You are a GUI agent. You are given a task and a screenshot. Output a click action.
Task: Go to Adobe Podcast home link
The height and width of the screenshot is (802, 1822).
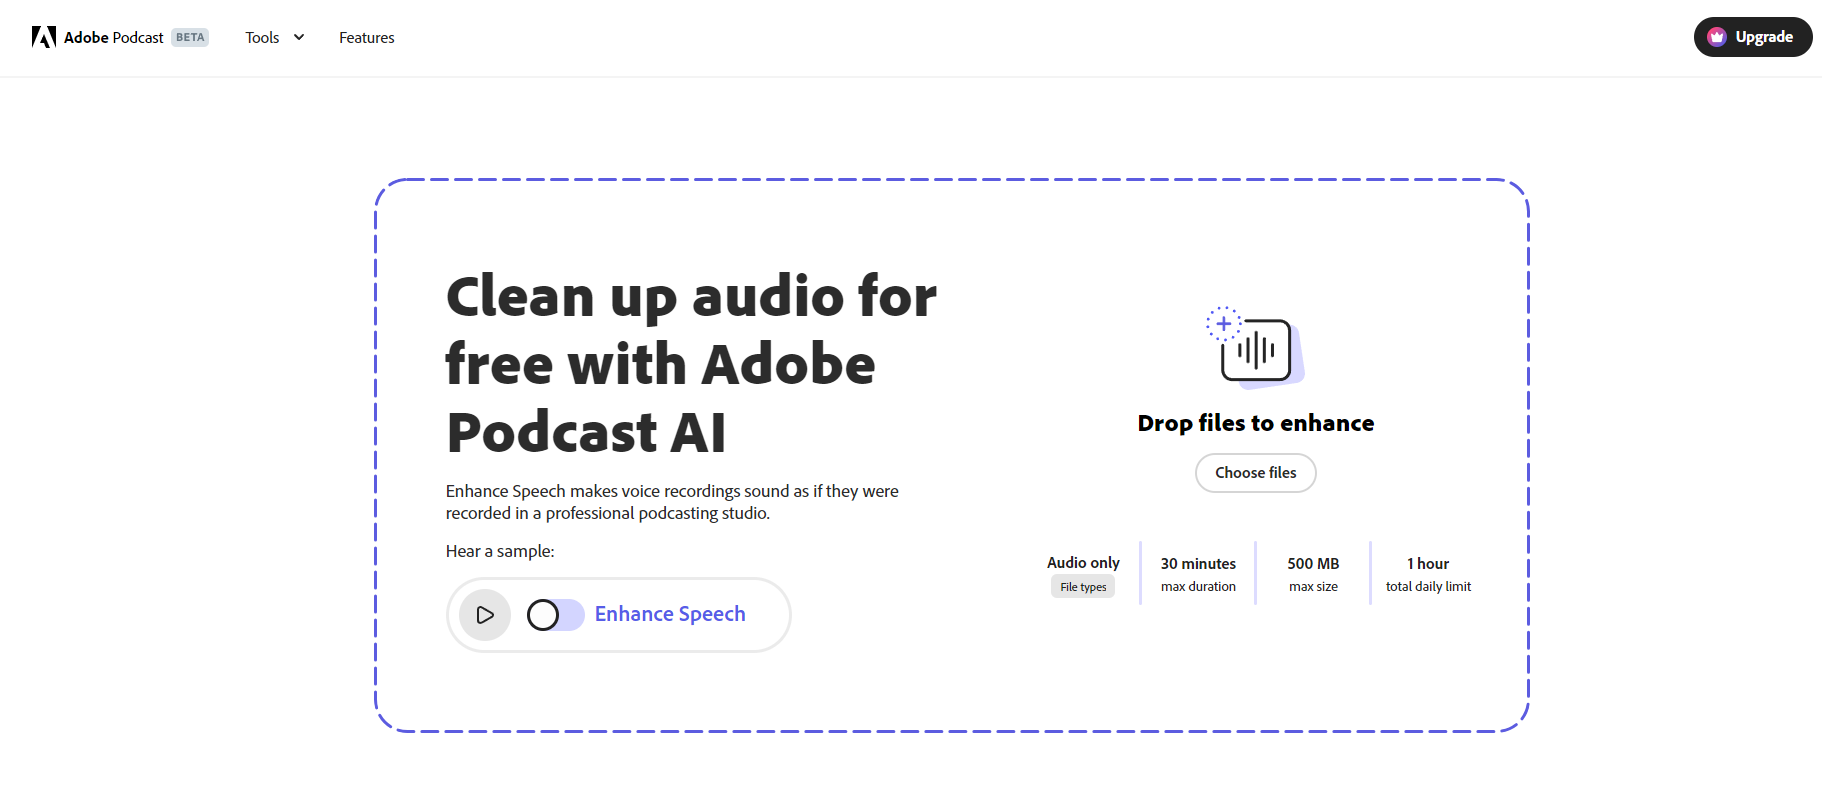[113, 37]
